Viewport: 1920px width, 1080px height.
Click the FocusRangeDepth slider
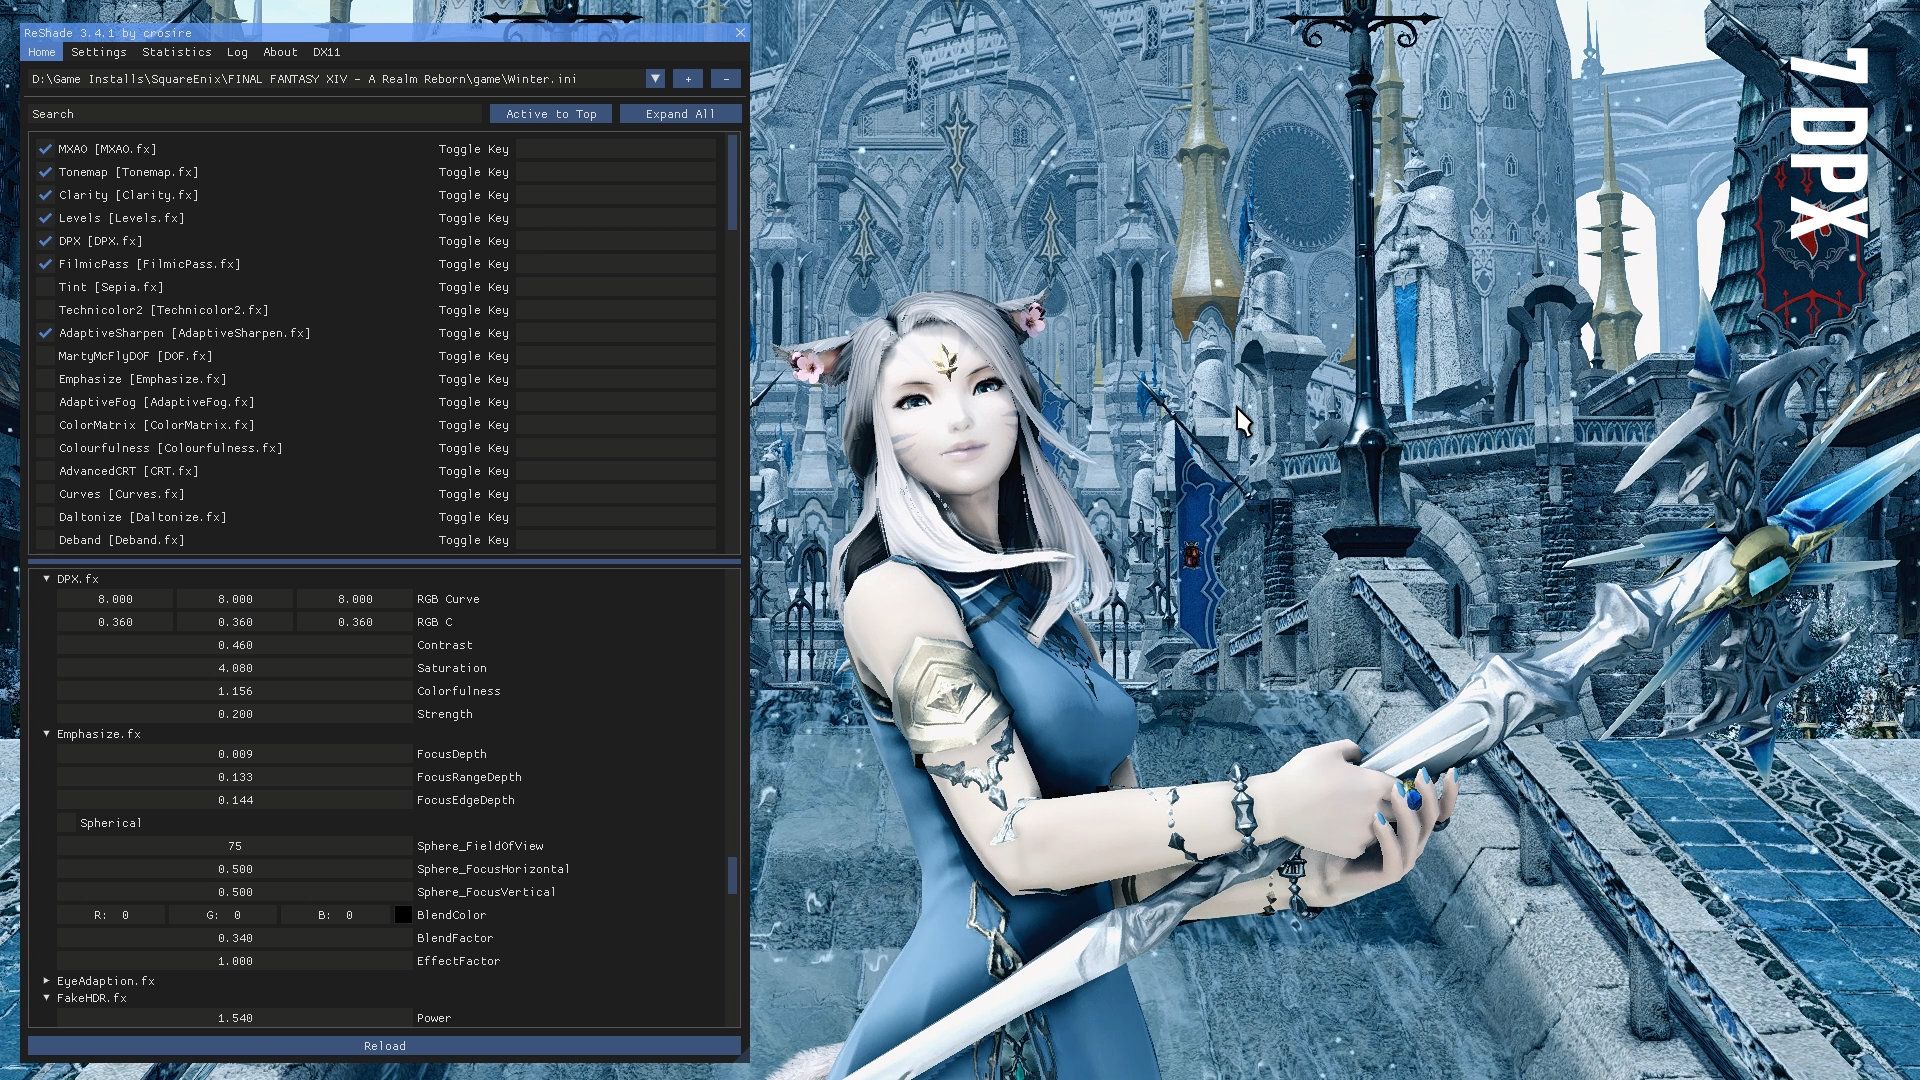(x=235, y=777)
